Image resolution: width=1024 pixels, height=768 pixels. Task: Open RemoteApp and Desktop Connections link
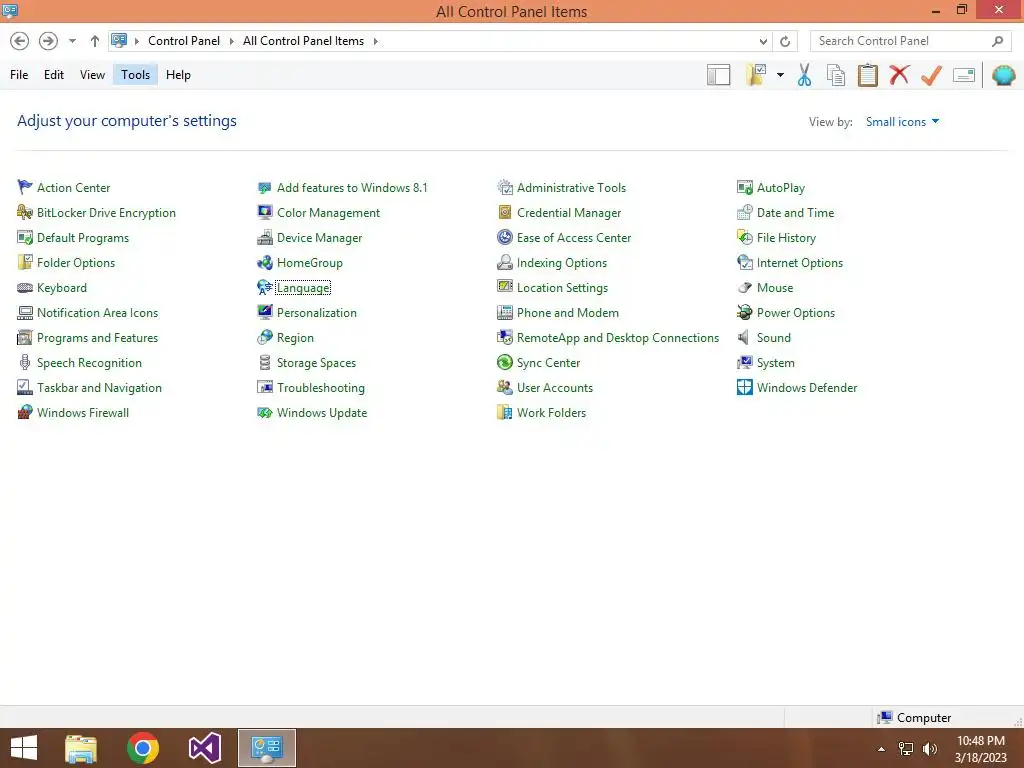tap(618, 338)
